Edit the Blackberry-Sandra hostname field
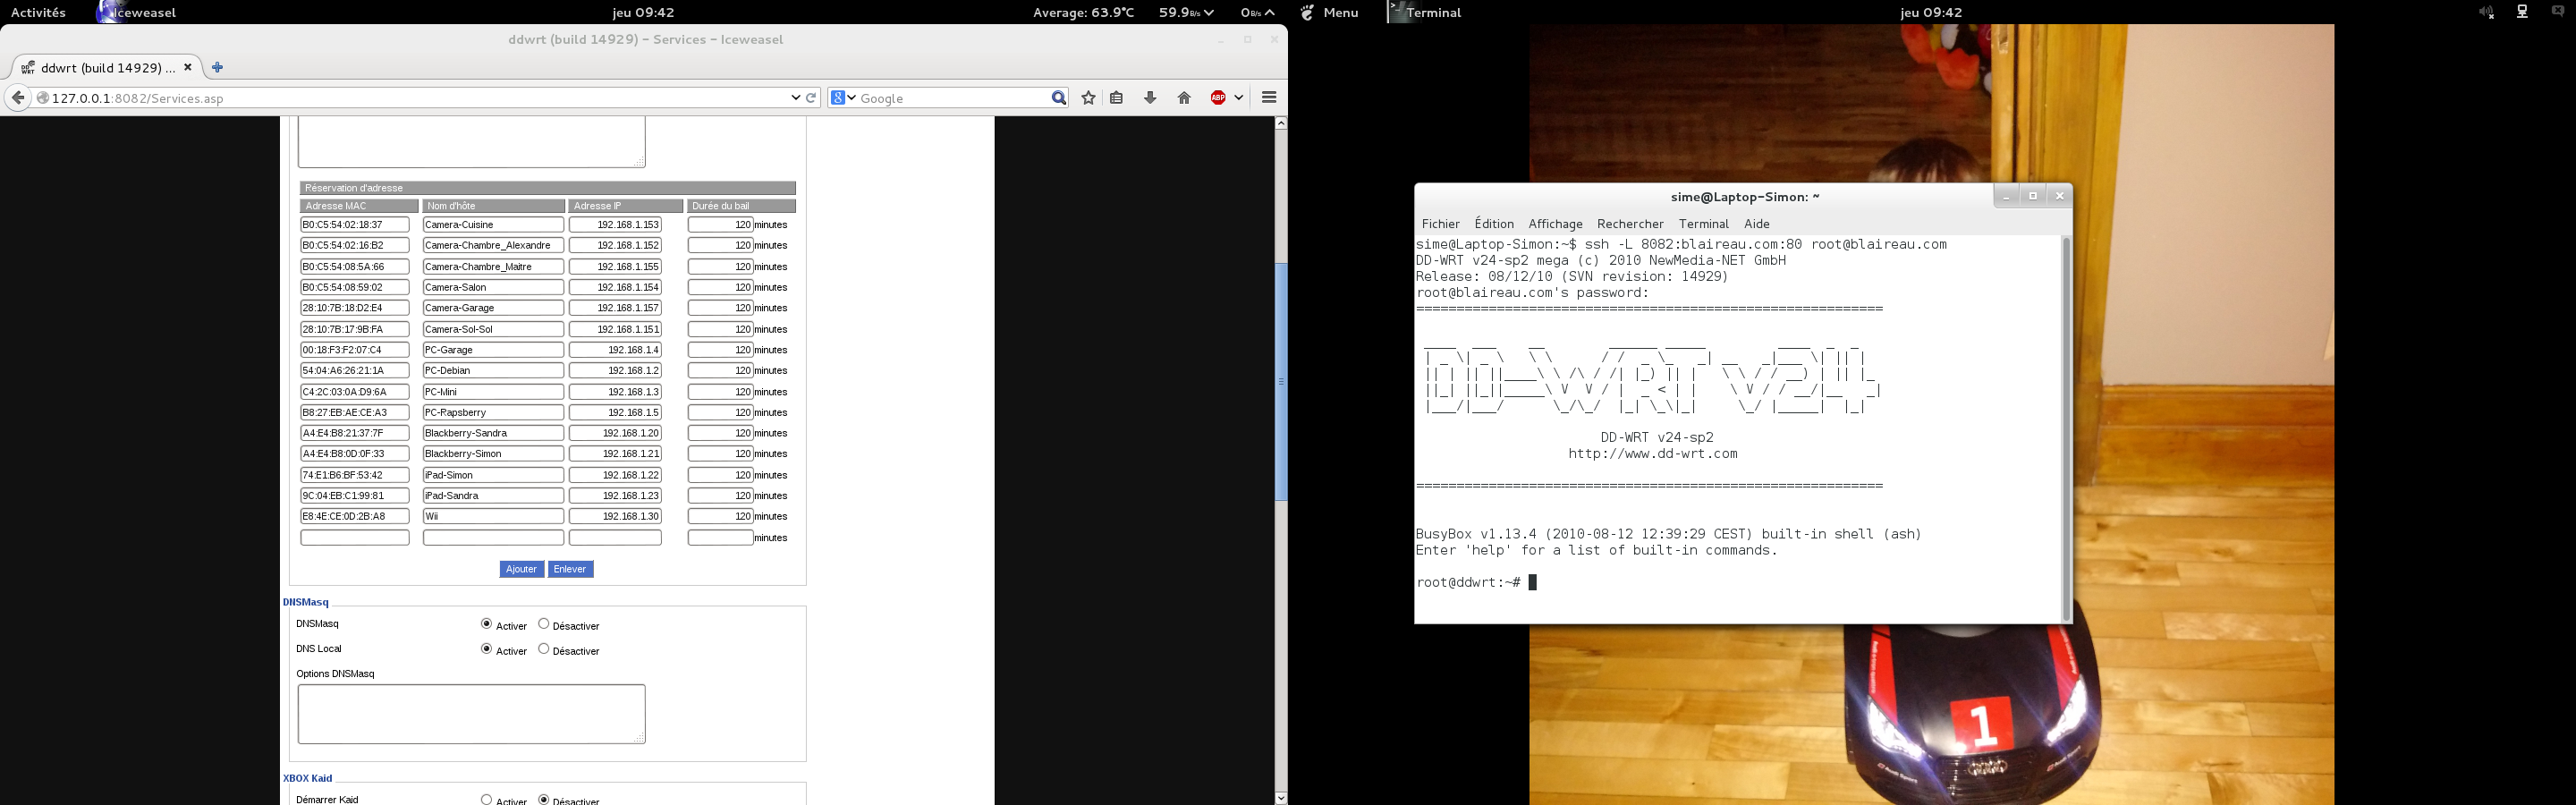Image resolution: width=2576 pixels, height=805 pixels. click(493, 433)
